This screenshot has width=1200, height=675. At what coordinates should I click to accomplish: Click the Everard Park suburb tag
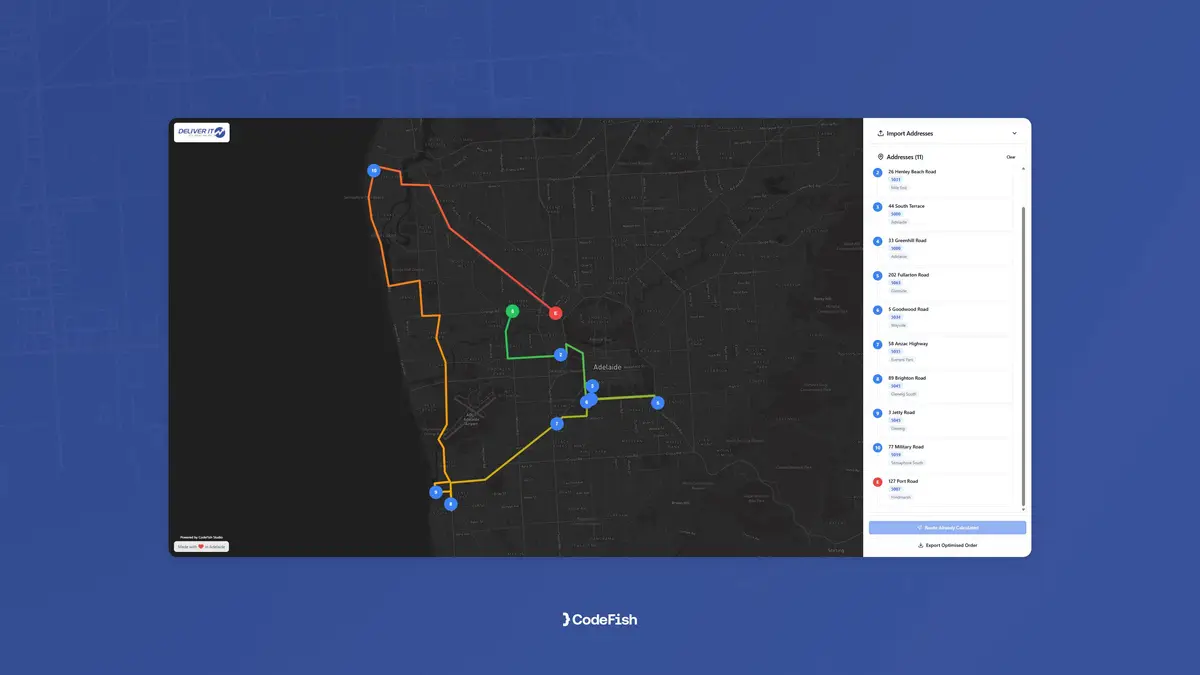902,360
